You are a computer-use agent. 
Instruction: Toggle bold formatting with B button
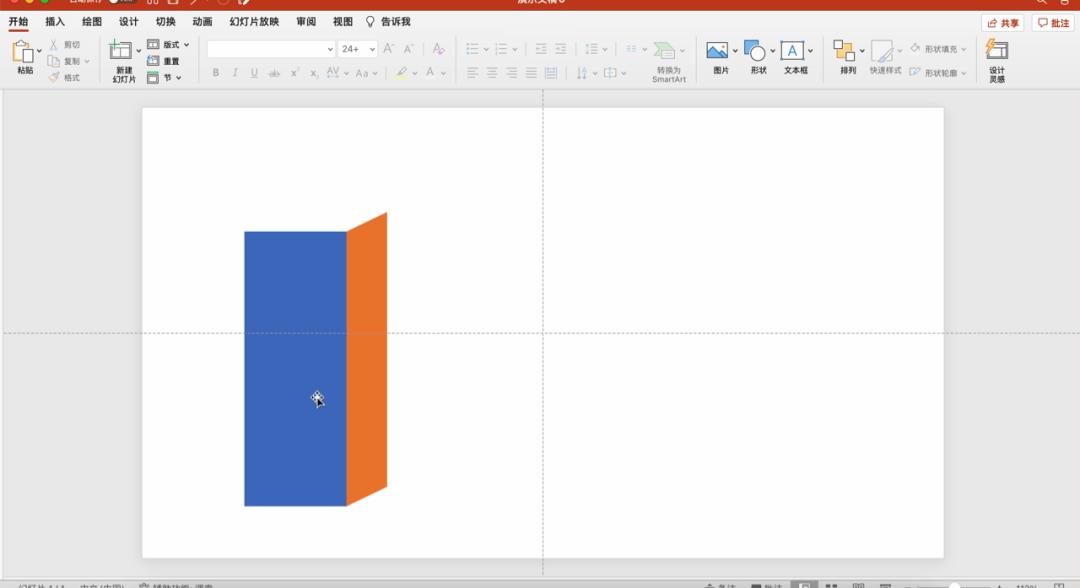pos(215,73)
